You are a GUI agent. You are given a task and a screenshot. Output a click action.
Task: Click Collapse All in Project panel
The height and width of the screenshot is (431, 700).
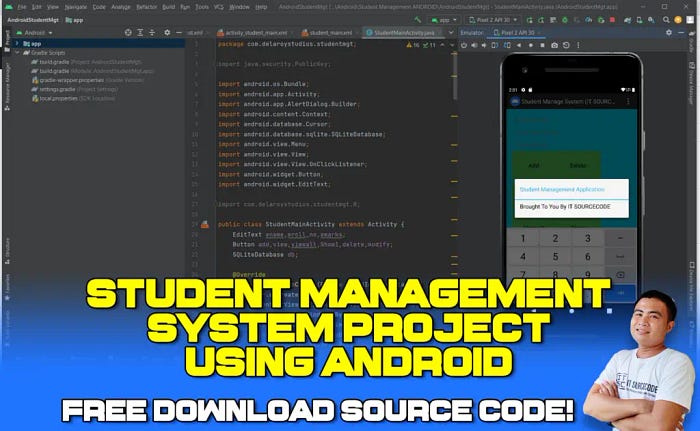pyautogui.click(x=152, y=33)
